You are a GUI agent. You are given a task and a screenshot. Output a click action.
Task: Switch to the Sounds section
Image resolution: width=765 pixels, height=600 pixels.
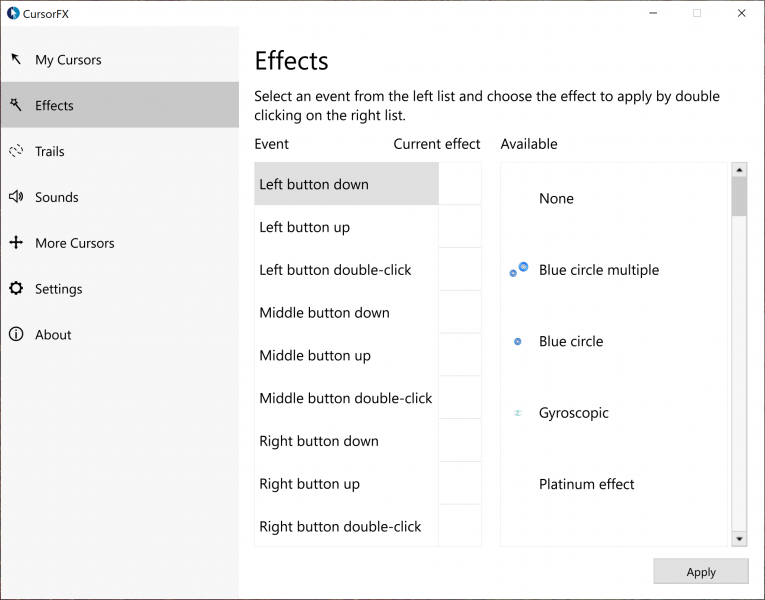pos(56,198)
